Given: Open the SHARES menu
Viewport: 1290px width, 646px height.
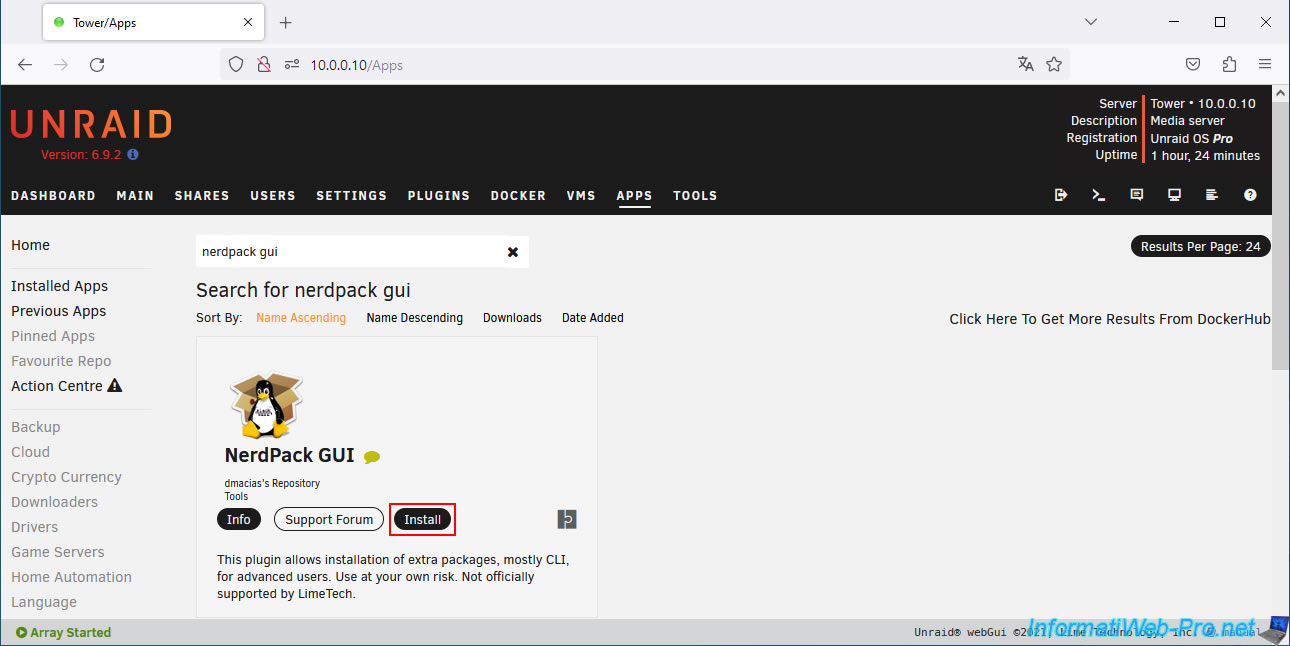Looking at the screenshot, I should [x=202, y=196].
